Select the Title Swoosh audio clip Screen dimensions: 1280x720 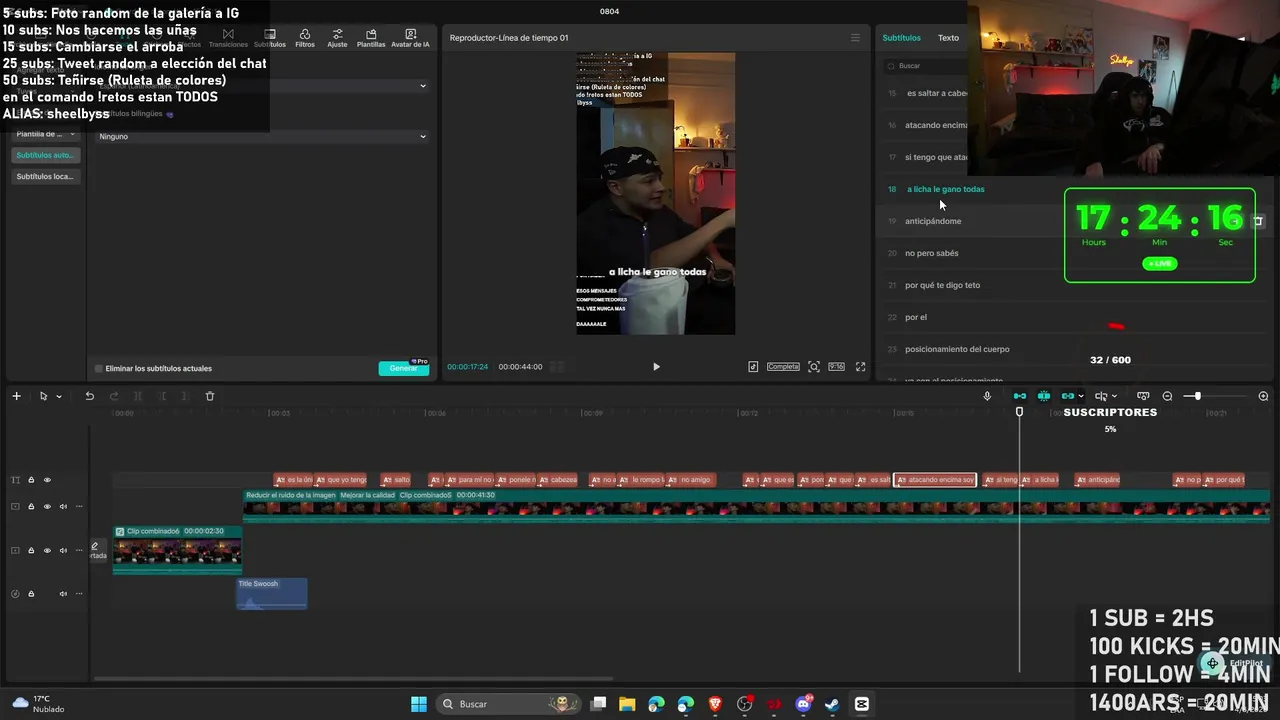272,593
